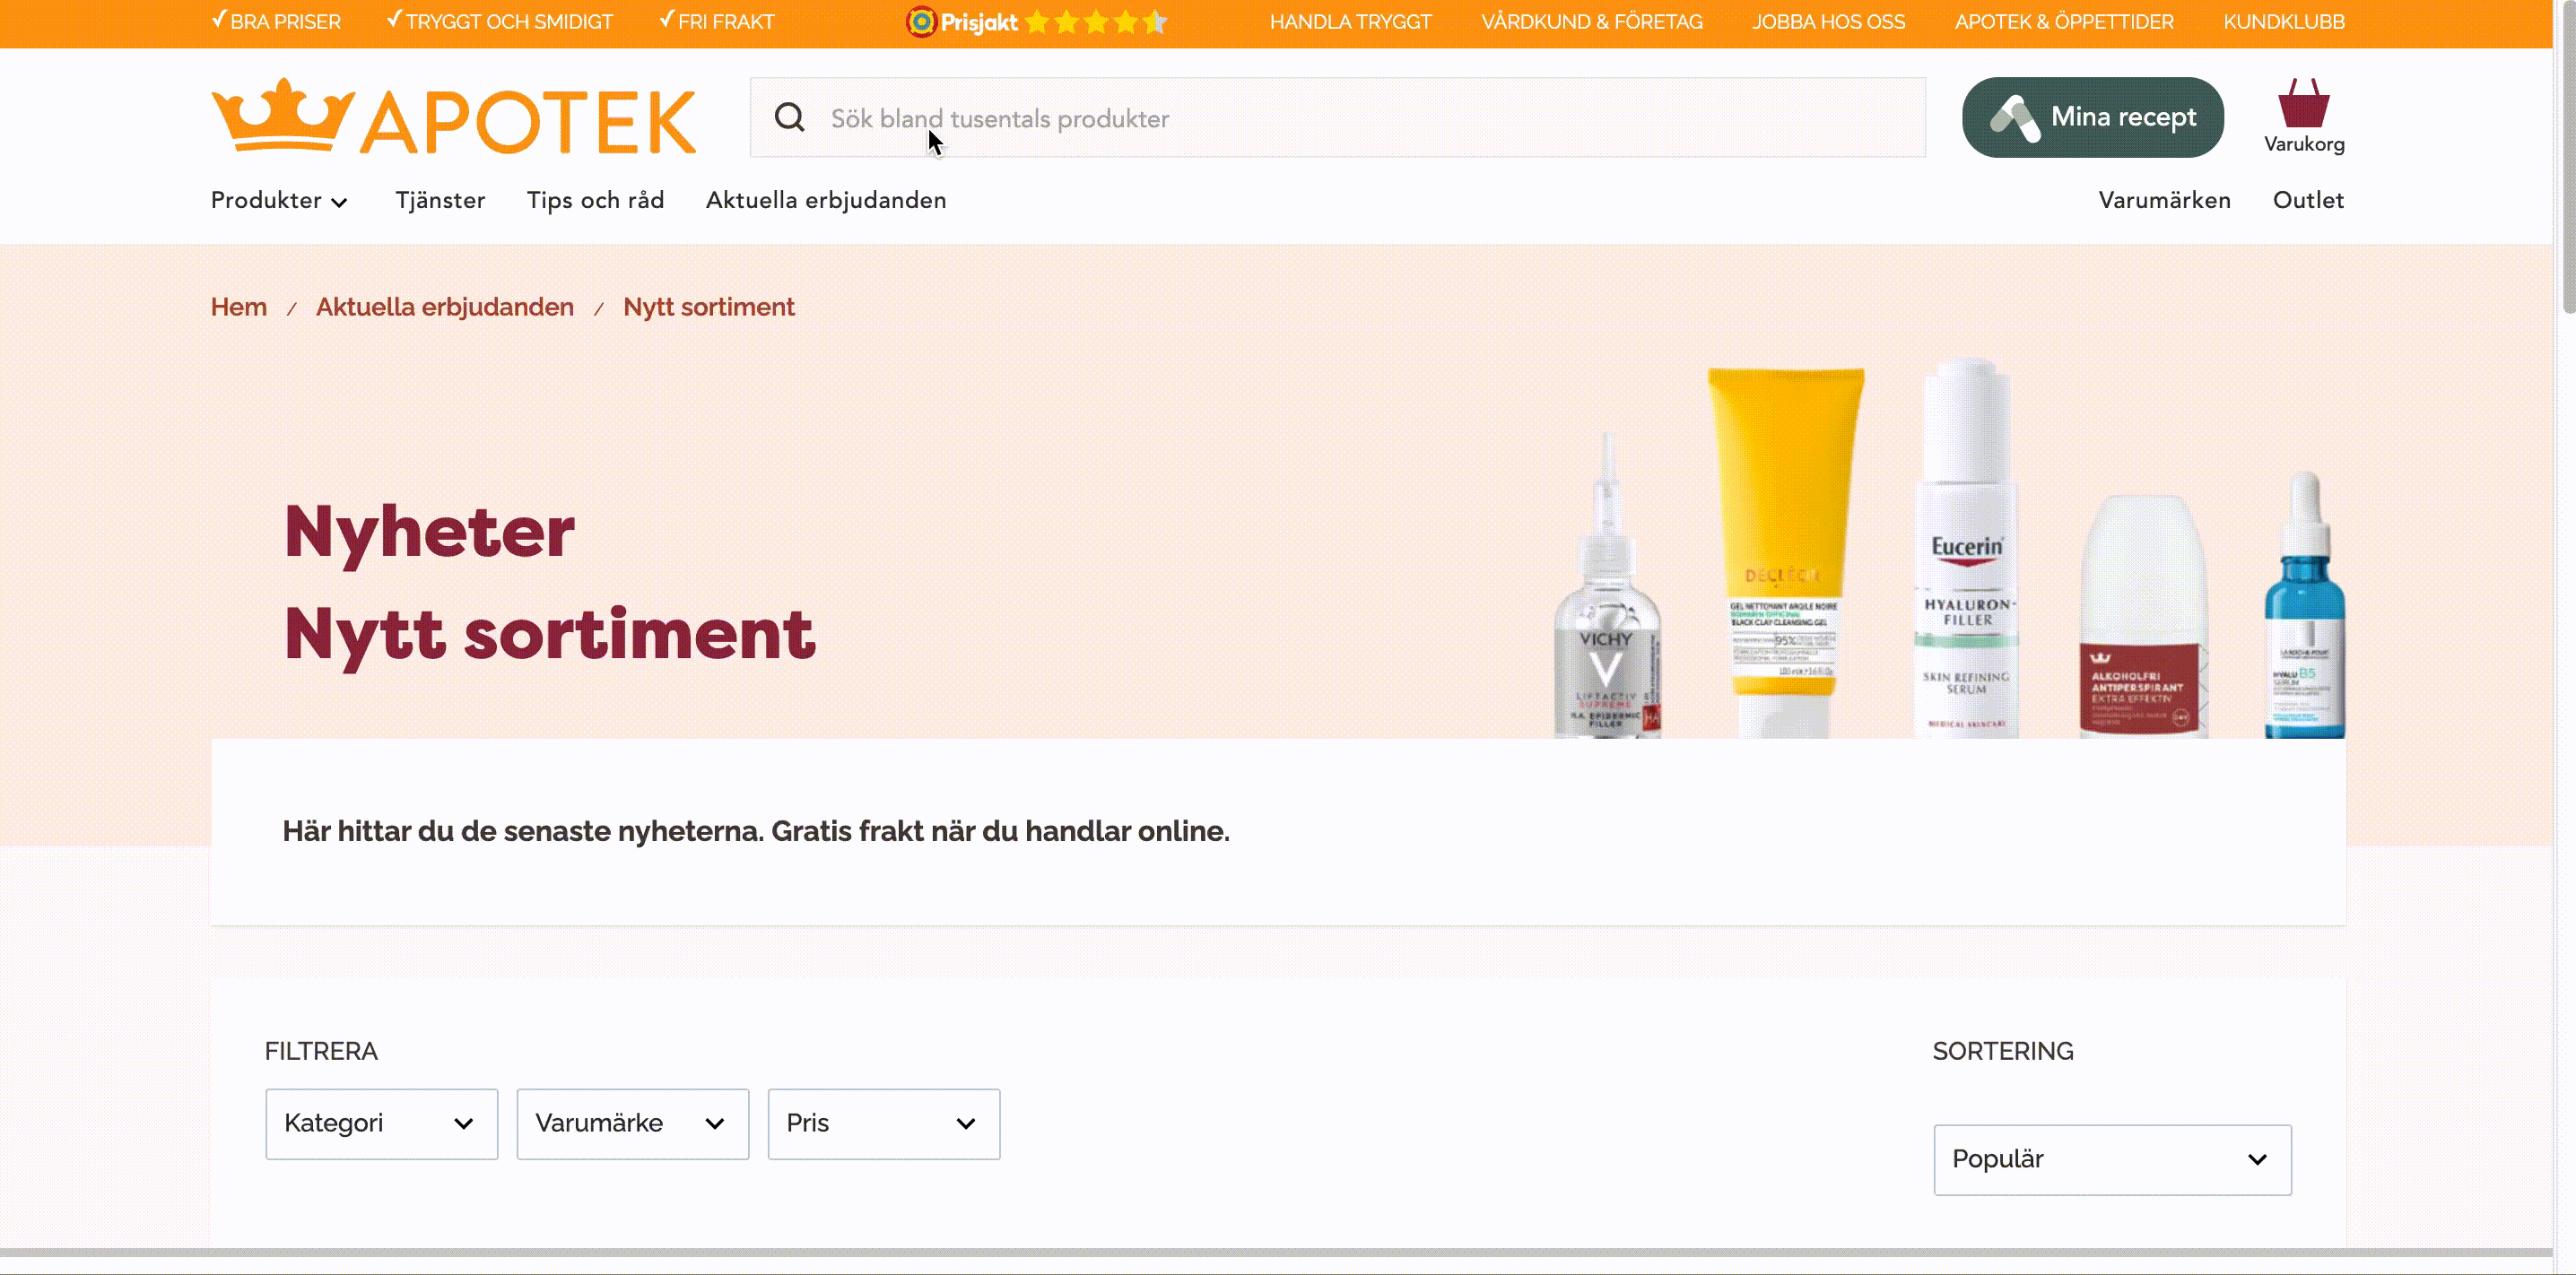Open the KUNDKLUBB link
Screen dimensions: 2576x1275
click(2283, 22)
